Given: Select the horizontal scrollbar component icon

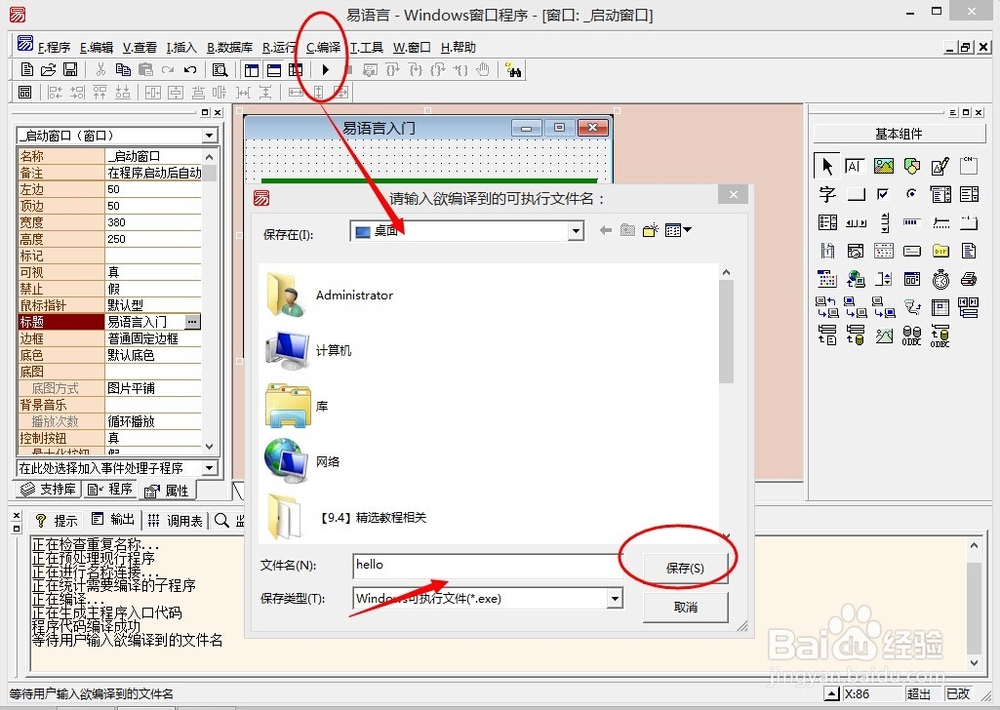Looking at the screenshot, I should click(x=855, y=223).
